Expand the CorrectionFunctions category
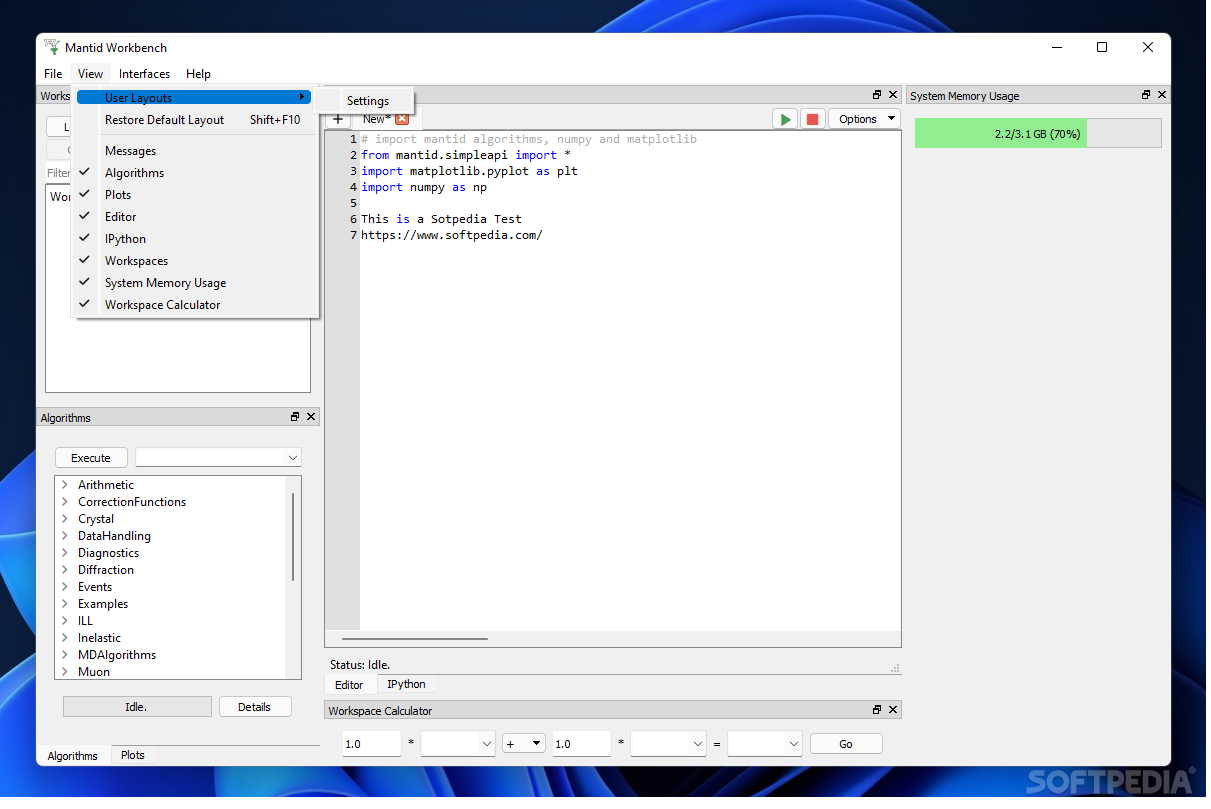 tap(65, 502)
